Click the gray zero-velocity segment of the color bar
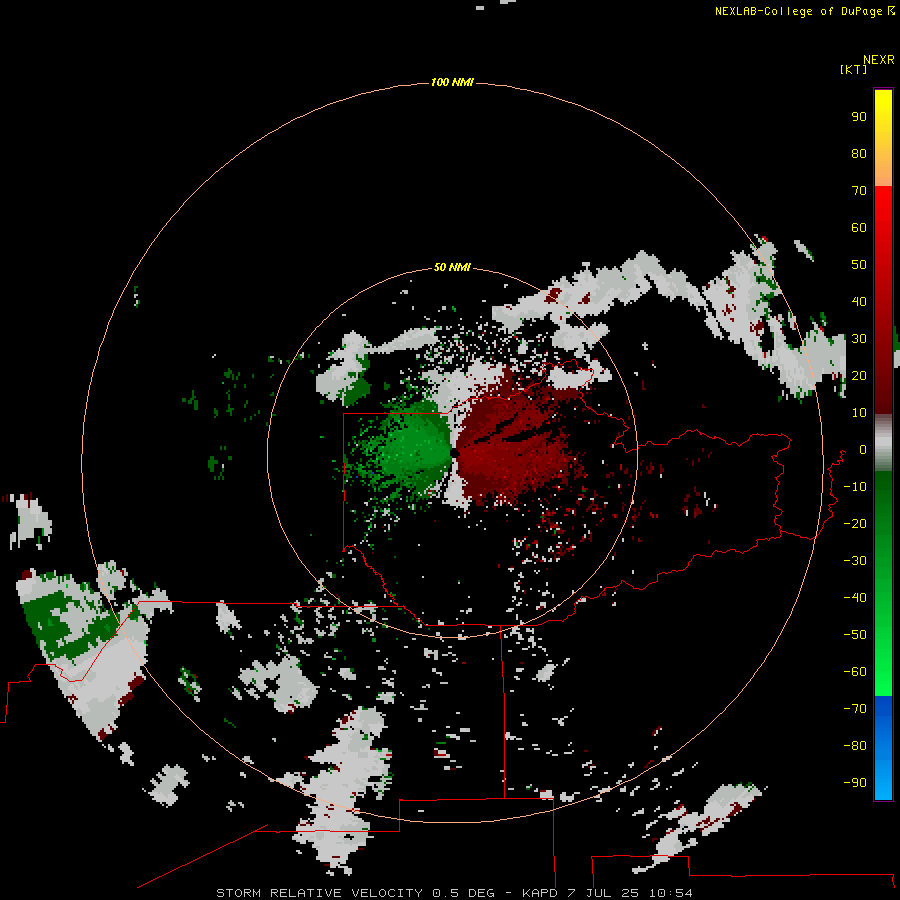Image resolution: width=900 pixels, height=900 pixels. (883, 443)
